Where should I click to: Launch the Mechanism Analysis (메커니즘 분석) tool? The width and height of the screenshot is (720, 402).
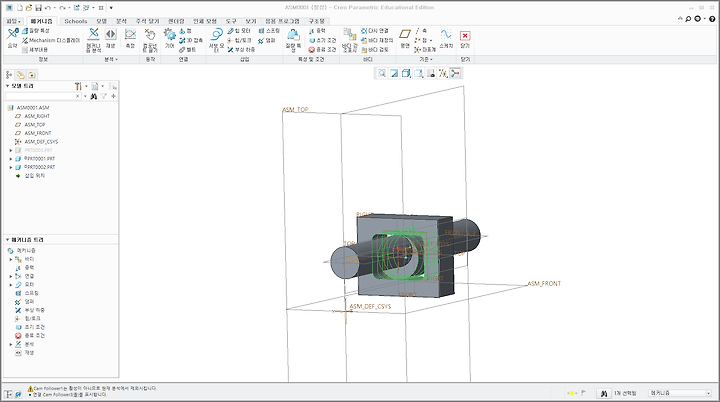93,40
